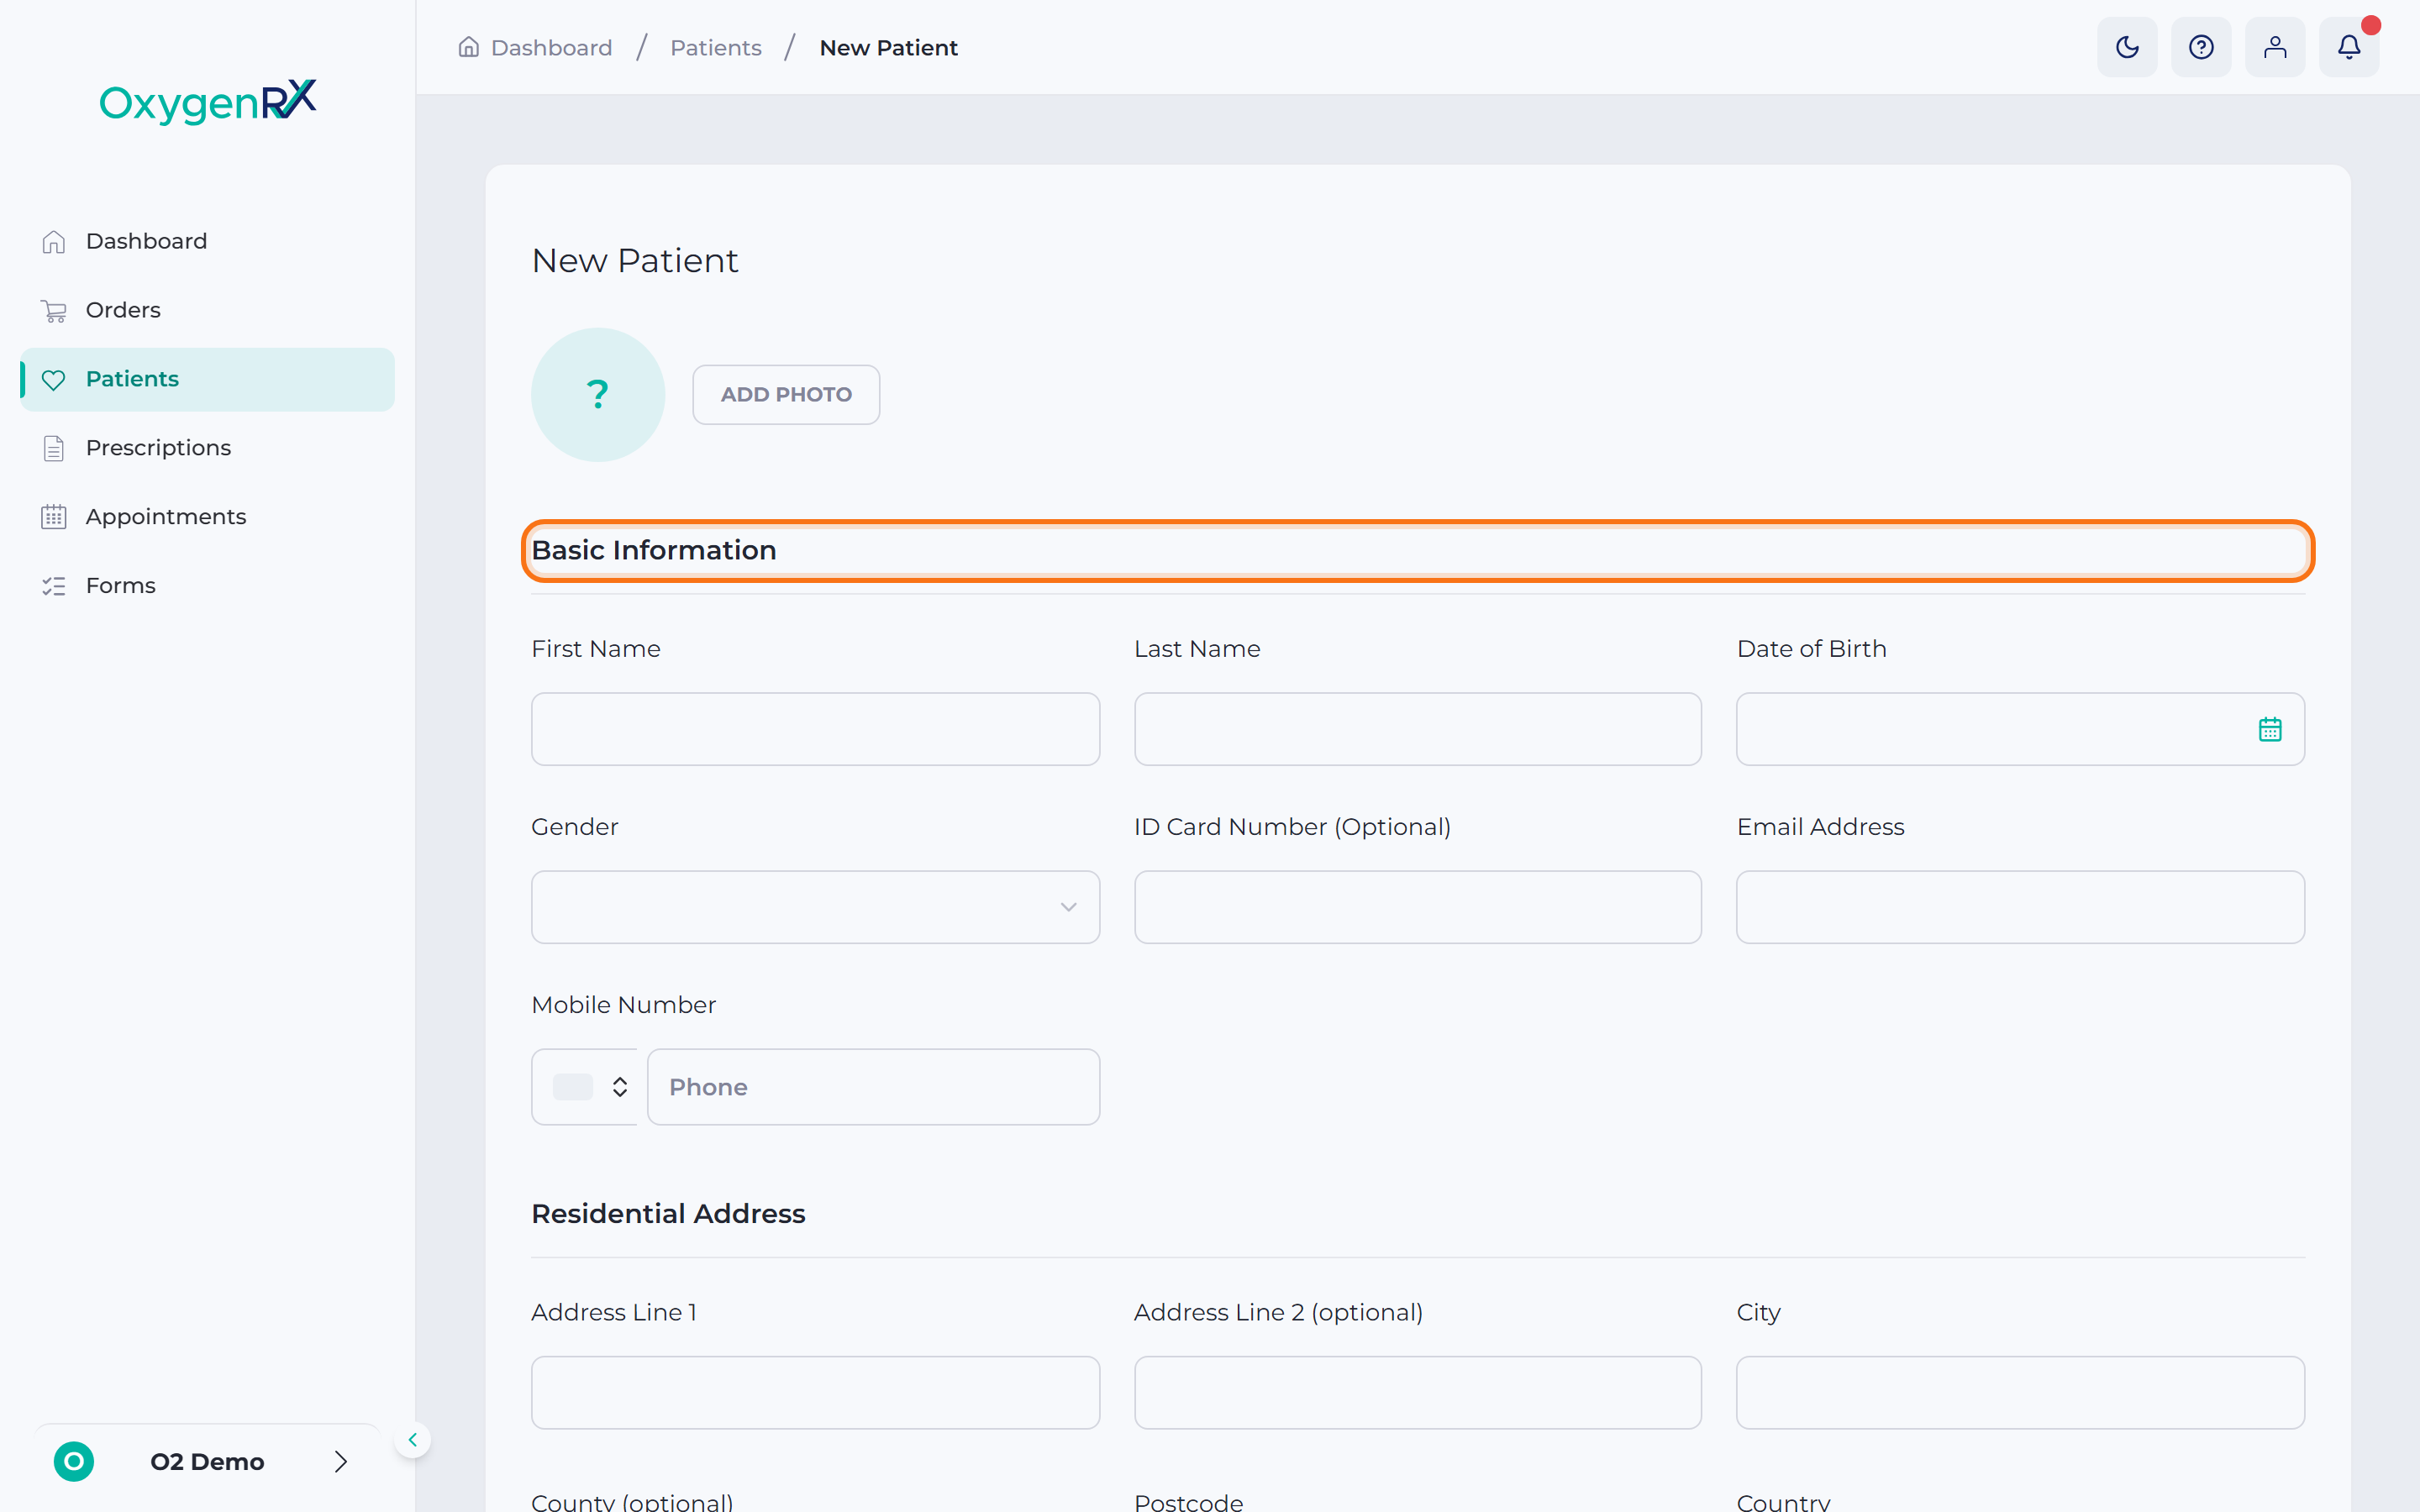
Task: Open the Gender dropdown
Action: coord(815,907)
